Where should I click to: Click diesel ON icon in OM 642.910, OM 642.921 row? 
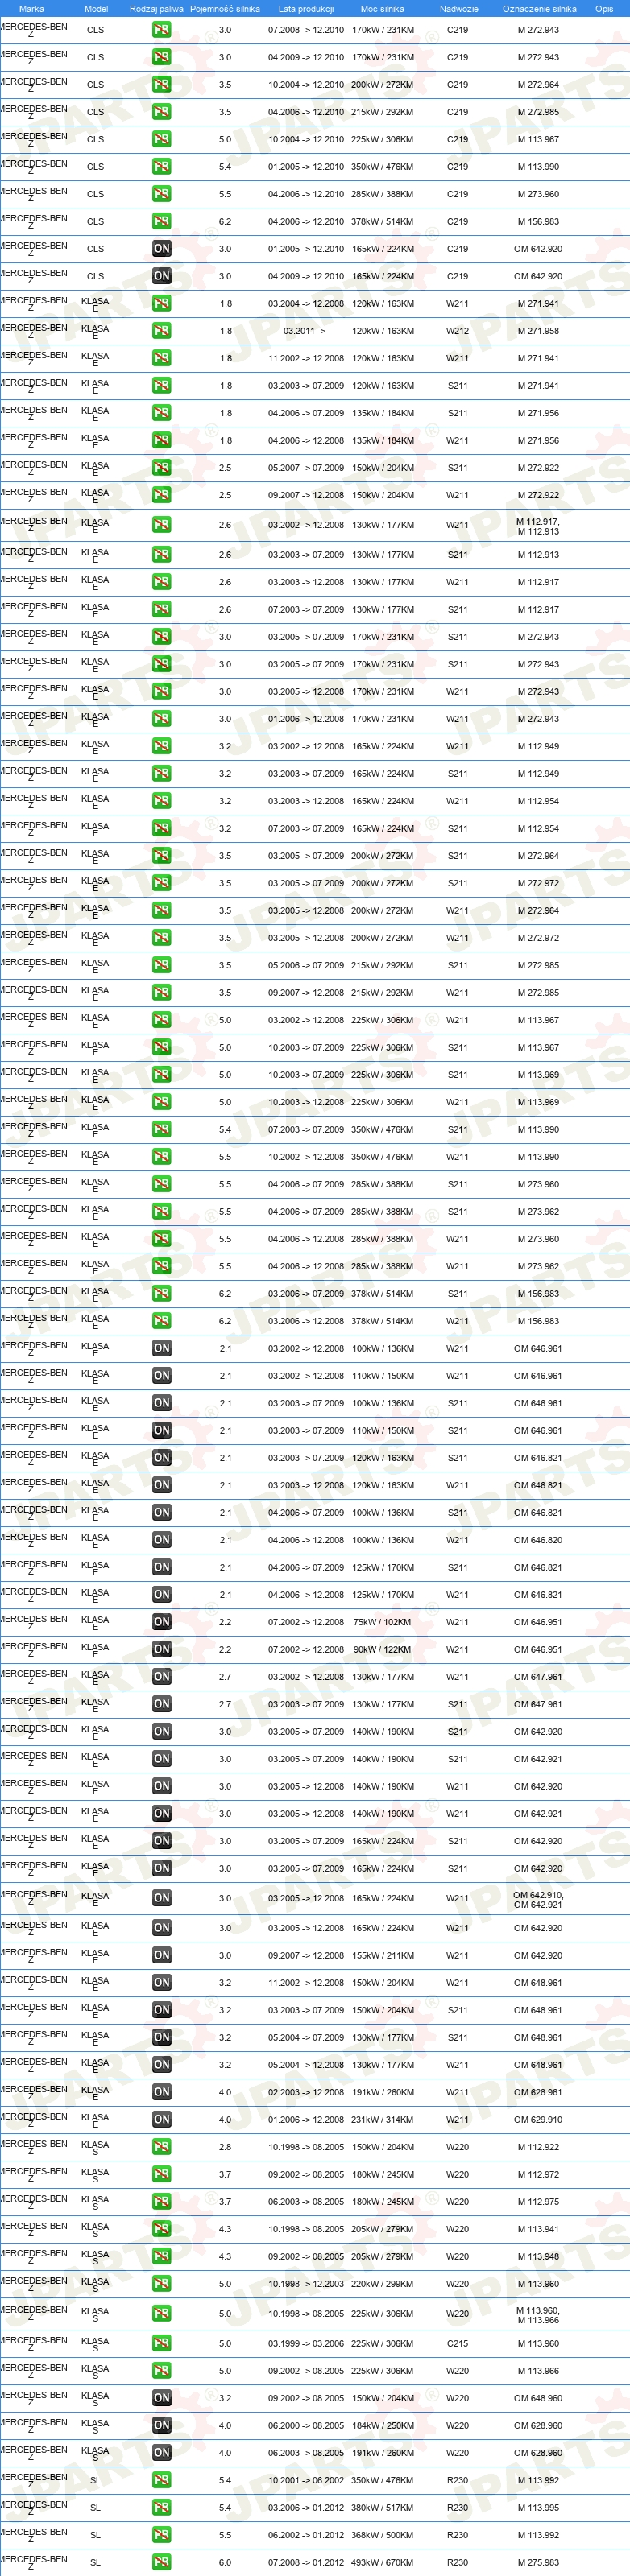click(161, 1898)
